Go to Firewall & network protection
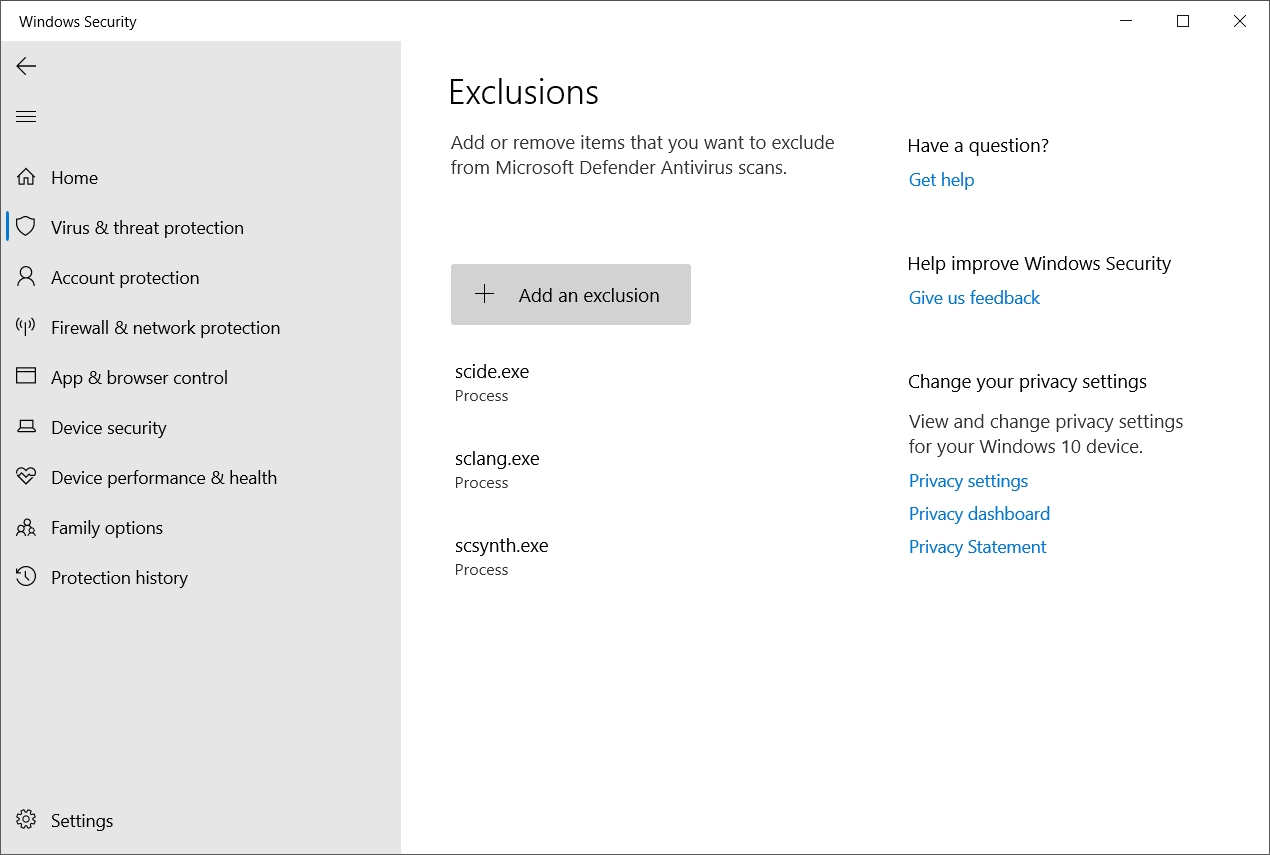 (x=200, y=327)
